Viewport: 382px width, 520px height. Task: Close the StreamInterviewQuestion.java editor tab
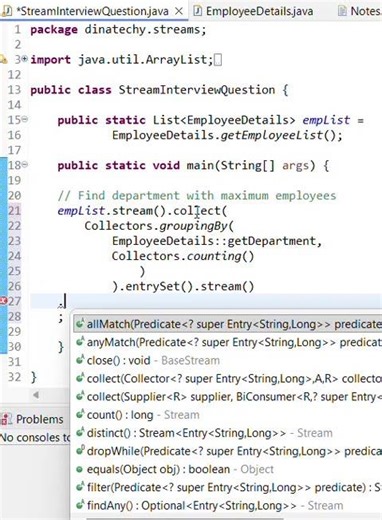tap(179, 11)
